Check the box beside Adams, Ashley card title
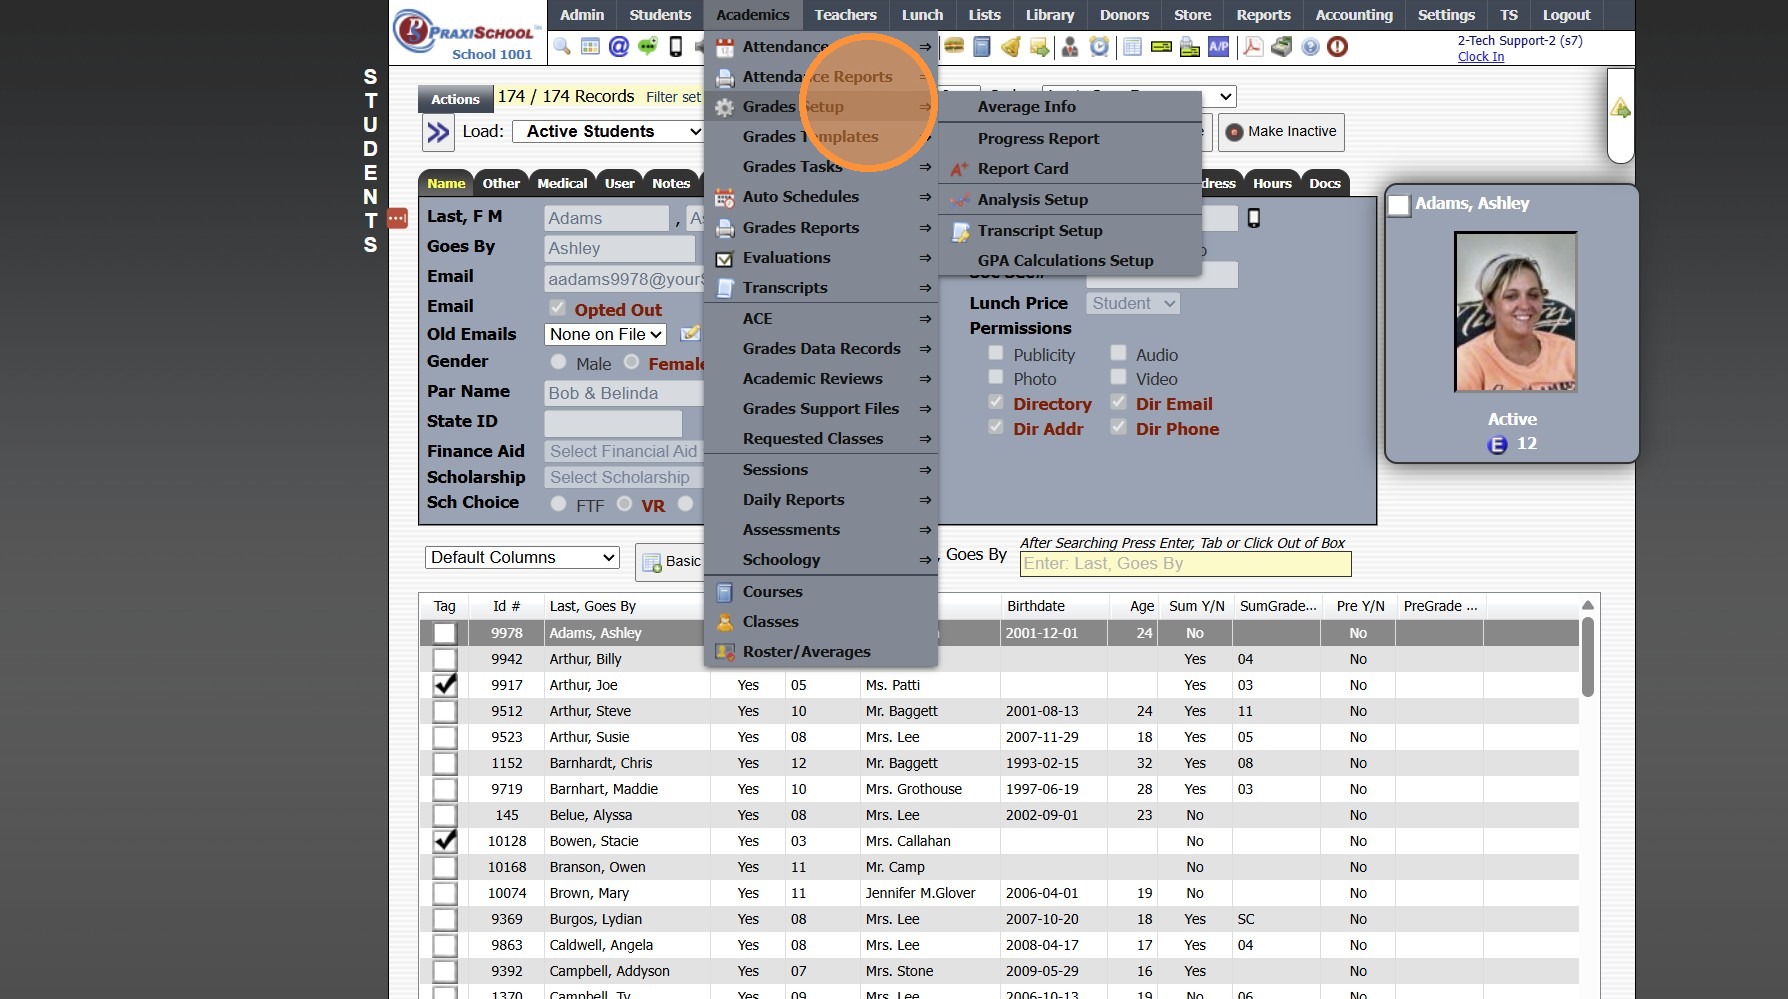 pyautogui.click(x=1399, y=205)
